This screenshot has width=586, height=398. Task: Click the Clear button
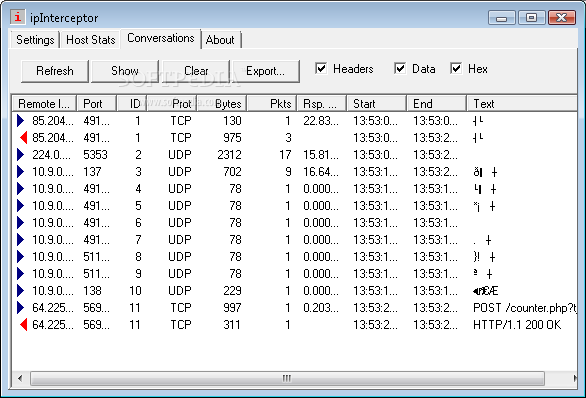tap(196, 71)
